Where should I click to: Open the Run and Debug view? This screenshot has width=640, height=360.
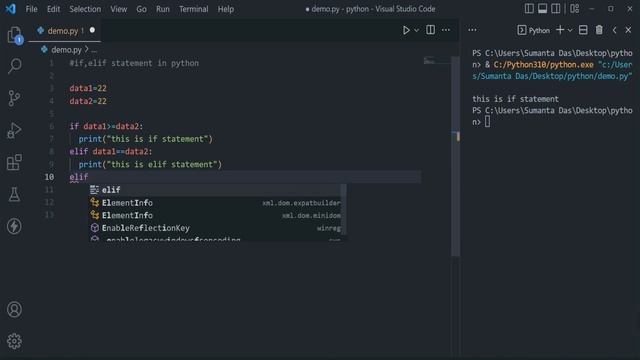14,131
